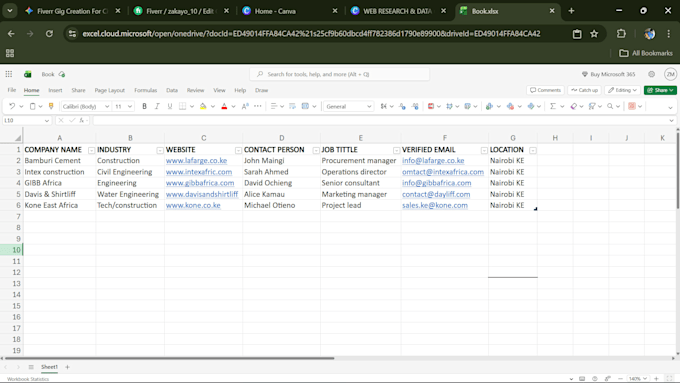Open INDUSTRY column filter dropdown
Viewport: 680px width, 383px height.
tap(160, 150)
